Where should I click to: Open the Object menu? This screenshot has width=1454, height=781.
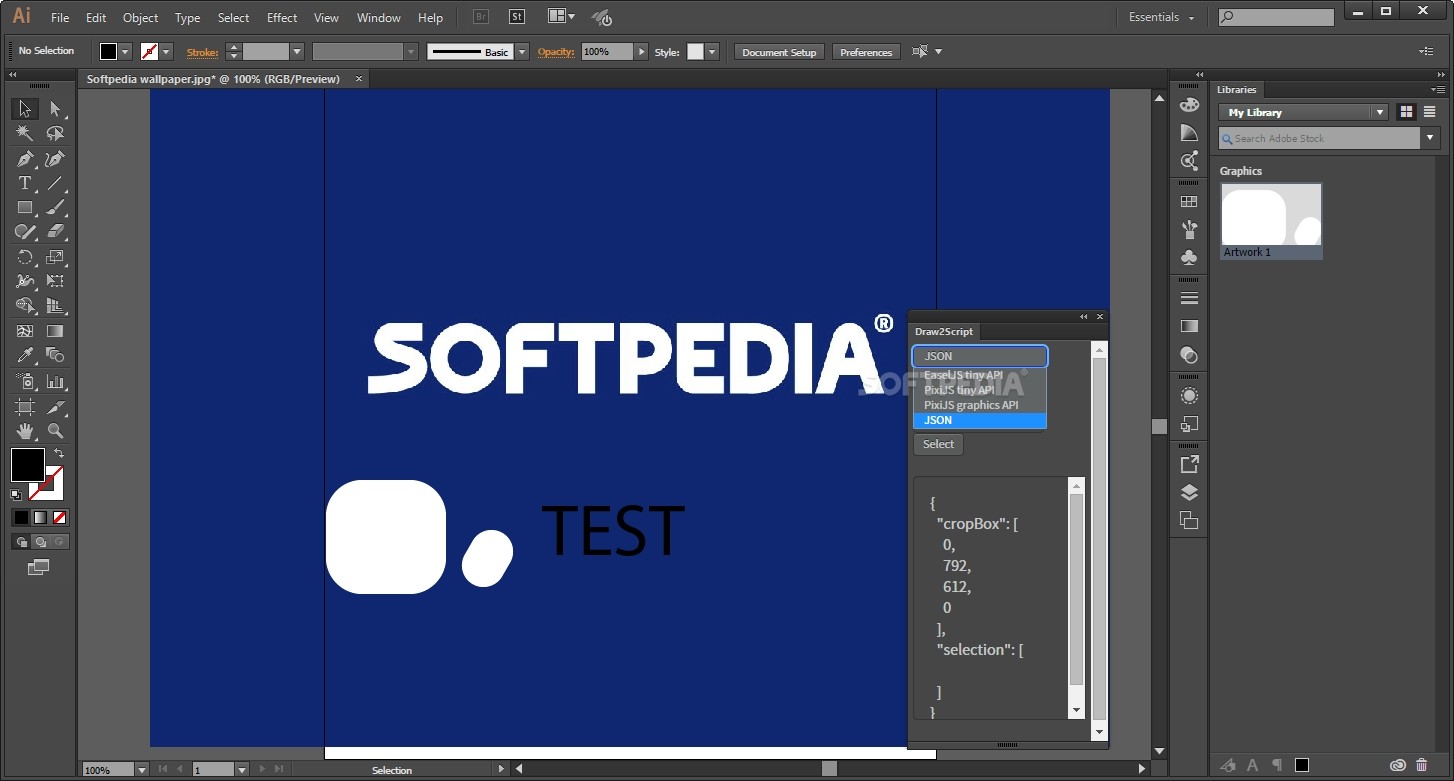(140, 17)
